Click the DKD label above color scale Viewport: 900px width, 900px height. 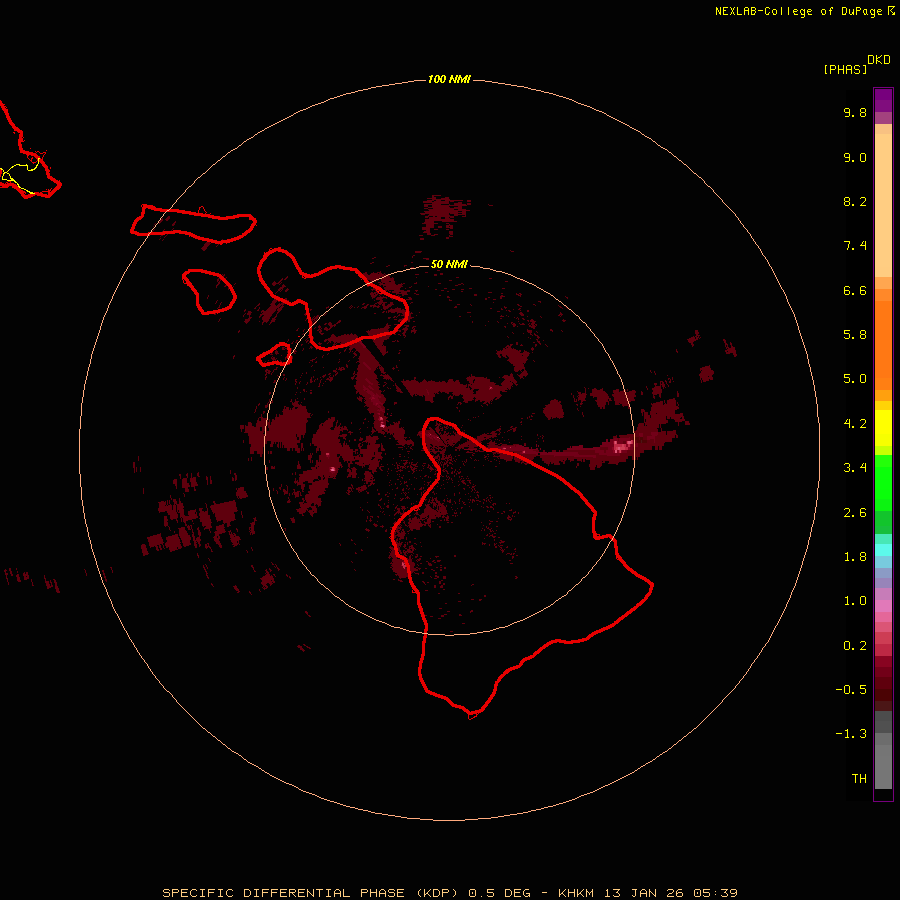coord(879,60)
